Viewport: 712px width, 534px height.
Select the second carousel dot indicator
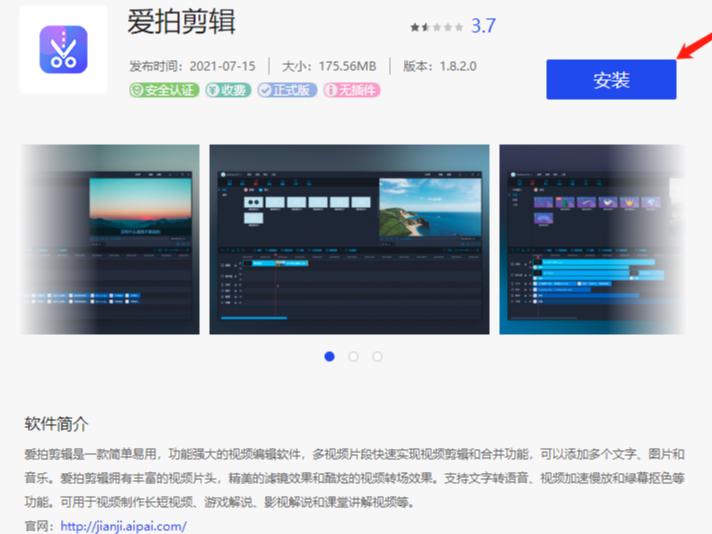[353, 356]
